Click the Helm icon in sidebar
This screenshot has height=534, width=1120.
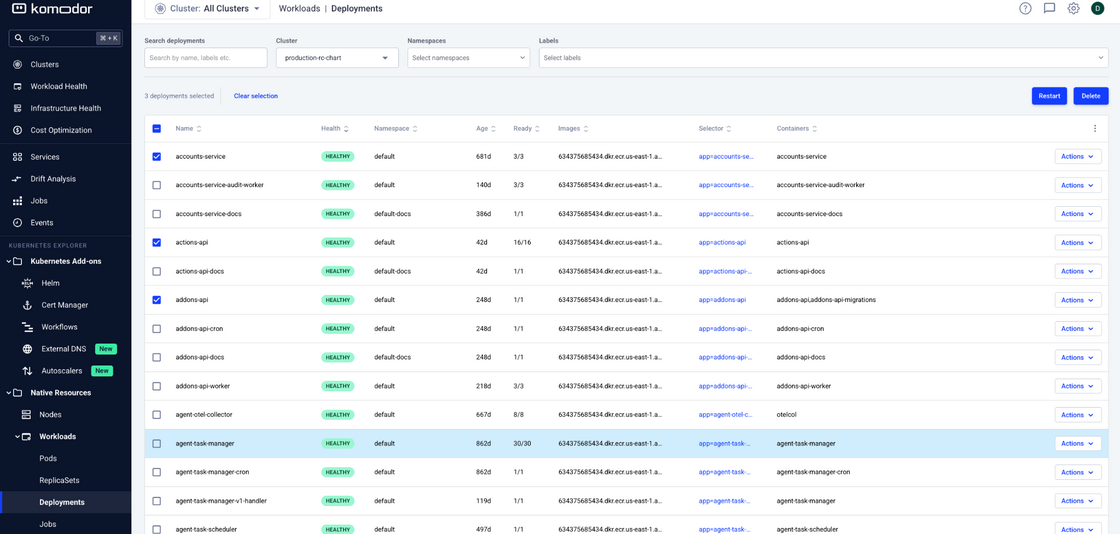pos(27,283)
